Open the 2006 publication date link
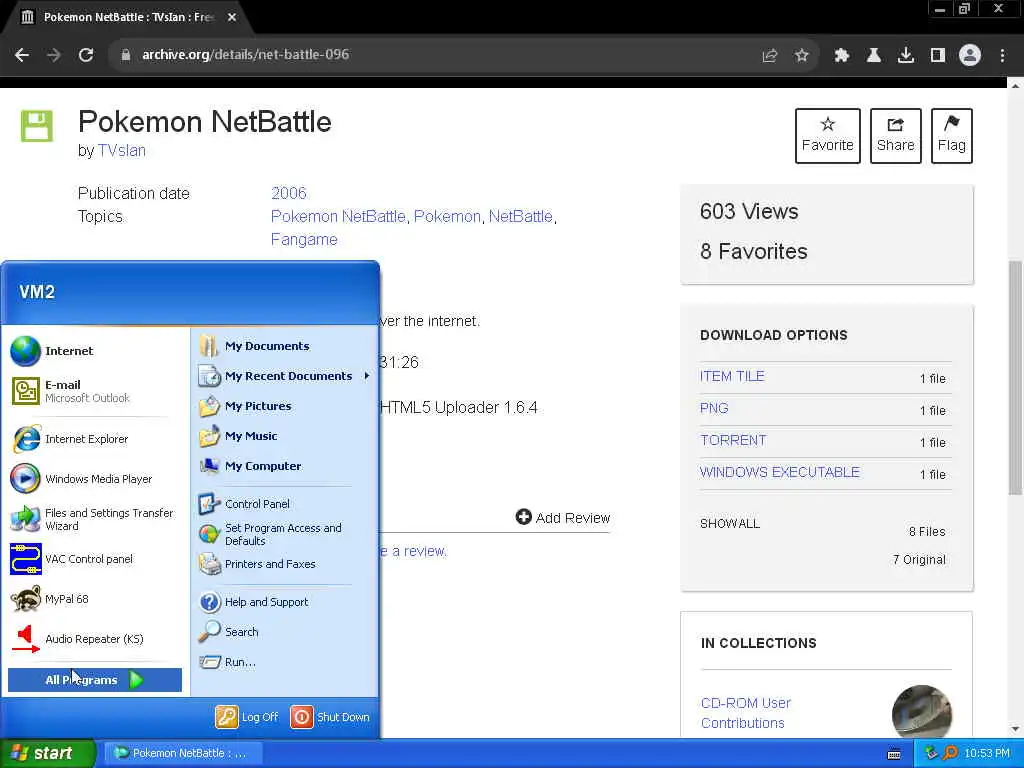Screen dimensions: 1024x768 coord(289,193)
